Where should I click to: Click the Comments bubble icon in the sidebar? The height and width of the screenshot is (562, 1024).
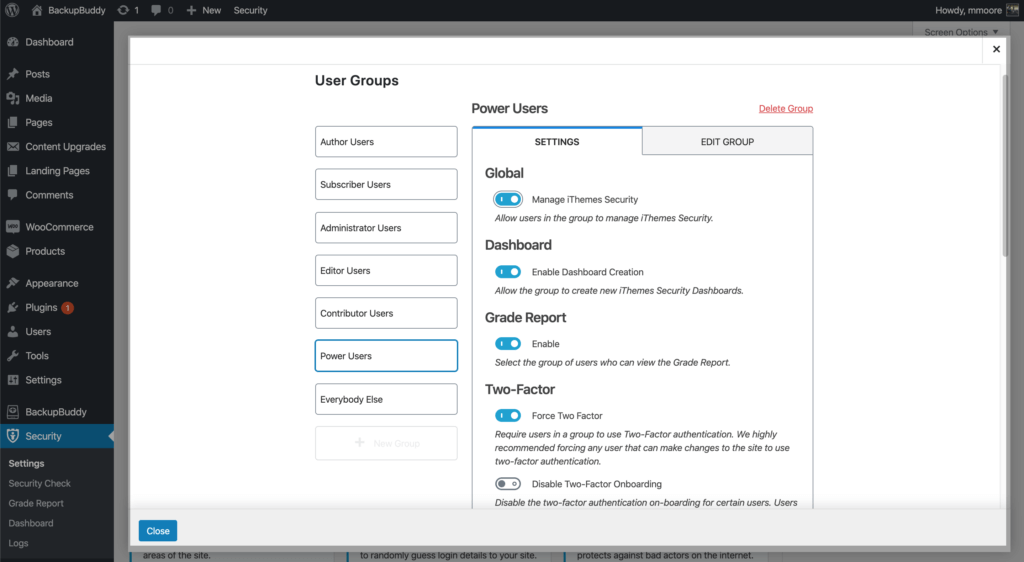point(13,195)
